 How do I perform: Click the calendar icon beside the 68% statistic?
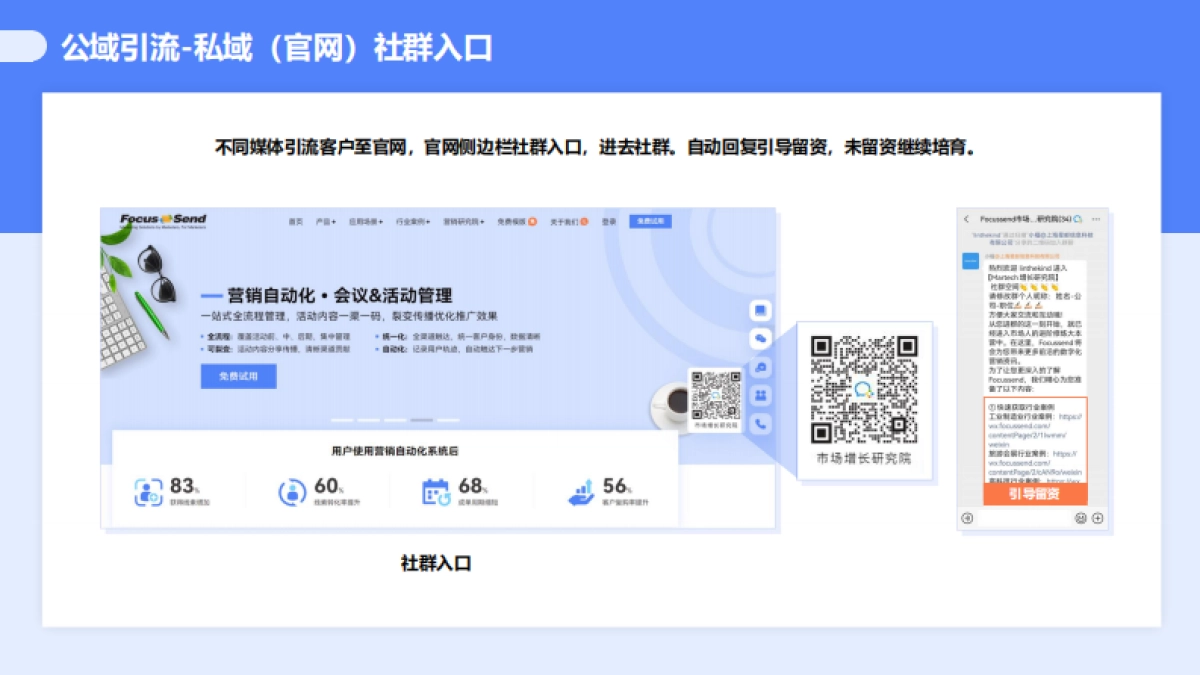pyautogui.click(x=434, y=490)
